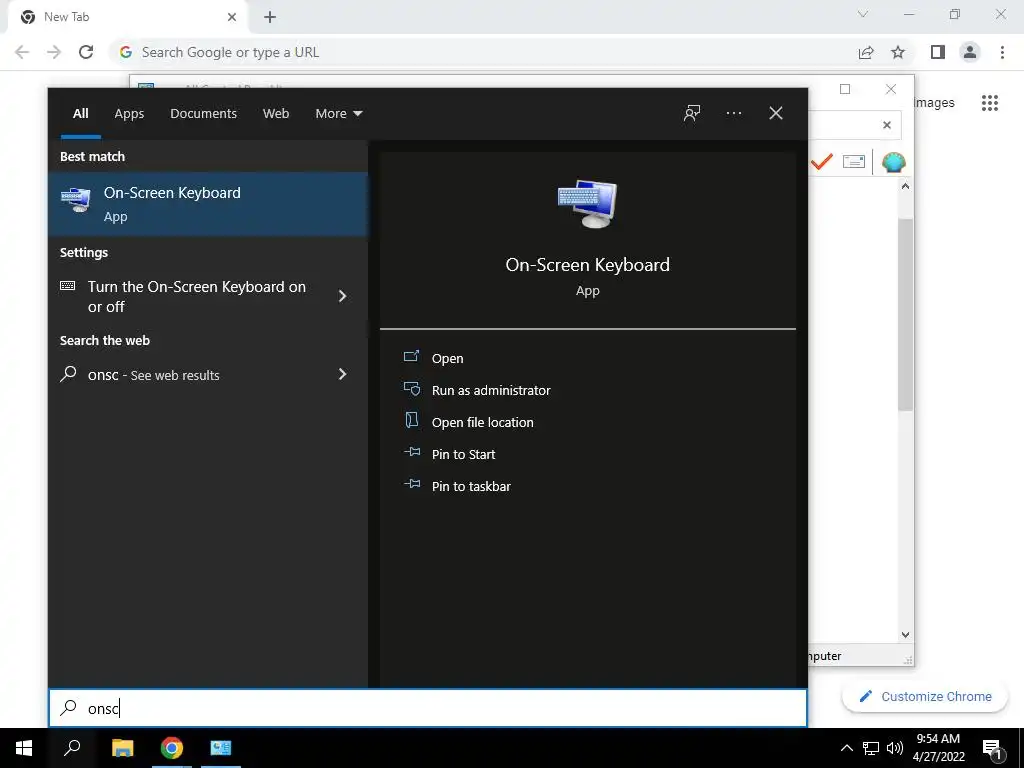Open the three-dots options menu in search panel
This screenshot has height=768, width=1024.
pyautogui.click(x=733, y=113)
